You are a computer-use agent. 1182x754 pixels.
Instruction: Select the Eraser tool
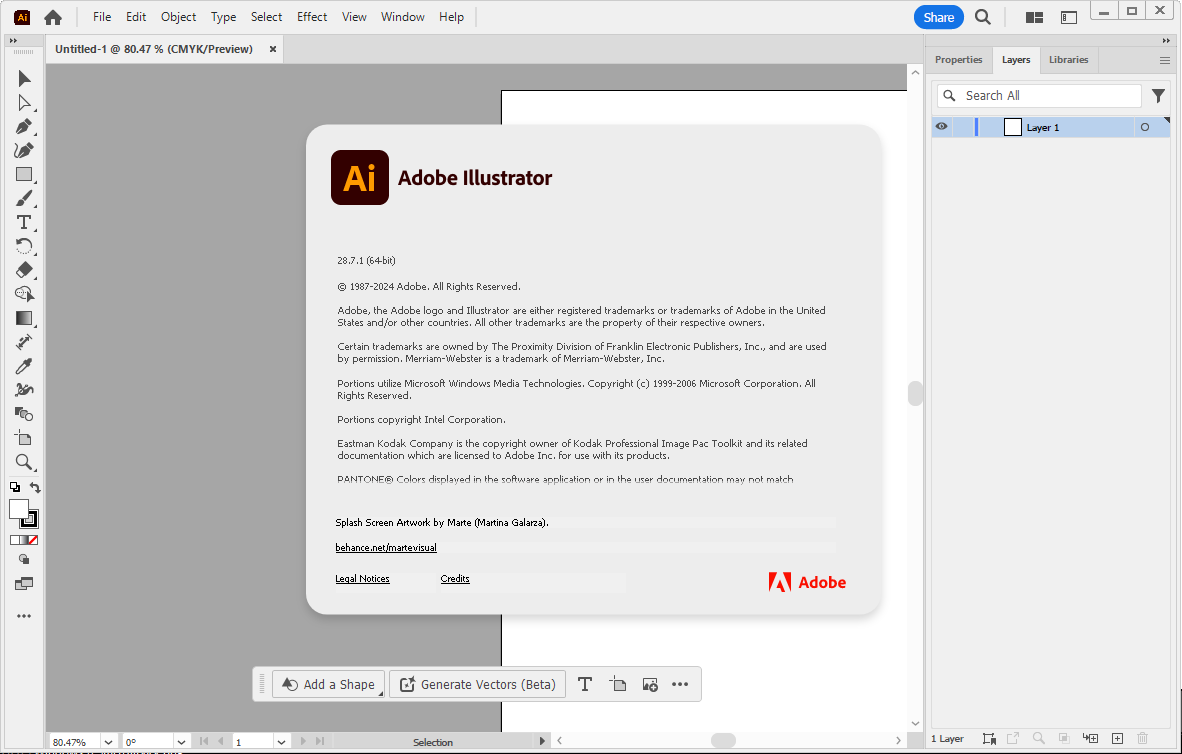[24, 270]
